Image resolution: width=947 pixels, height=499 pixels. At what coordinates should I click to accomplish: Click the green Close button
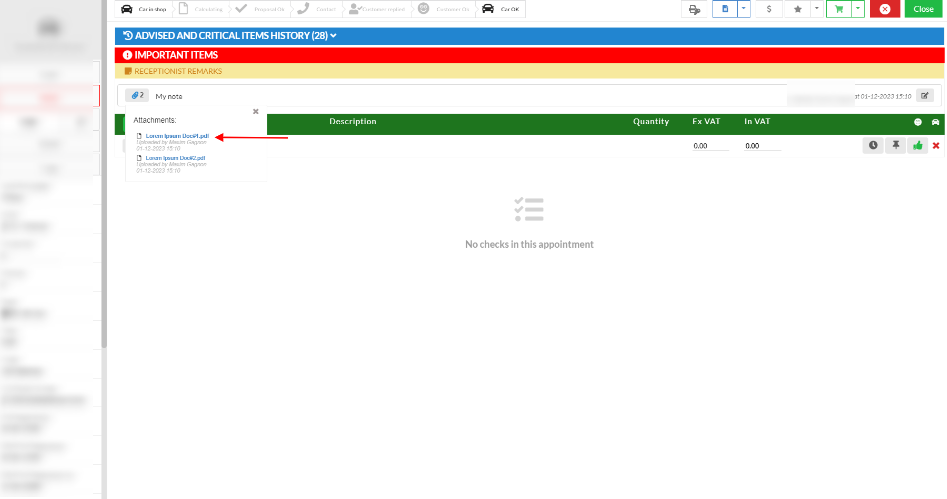924,9
